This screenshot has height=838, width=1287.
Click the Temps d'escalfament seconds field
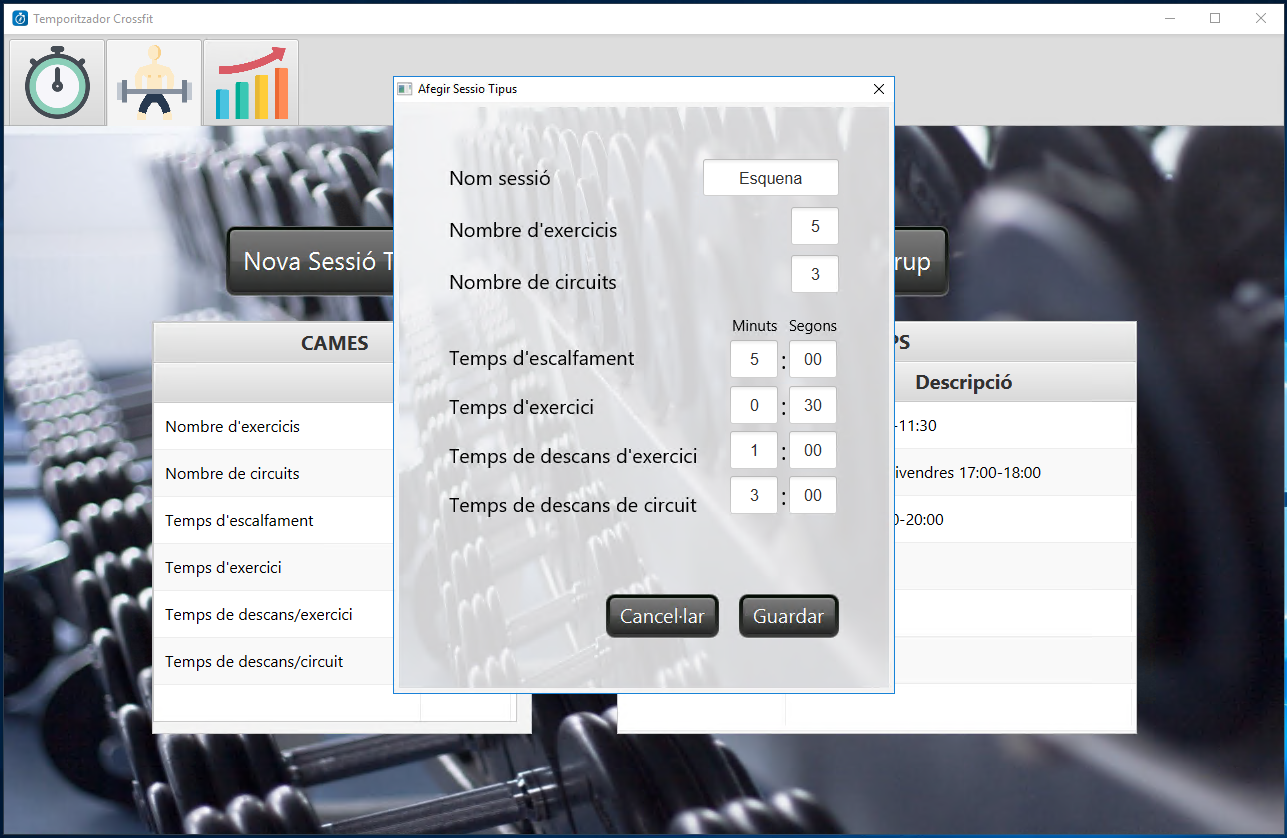tap(813, 359)
